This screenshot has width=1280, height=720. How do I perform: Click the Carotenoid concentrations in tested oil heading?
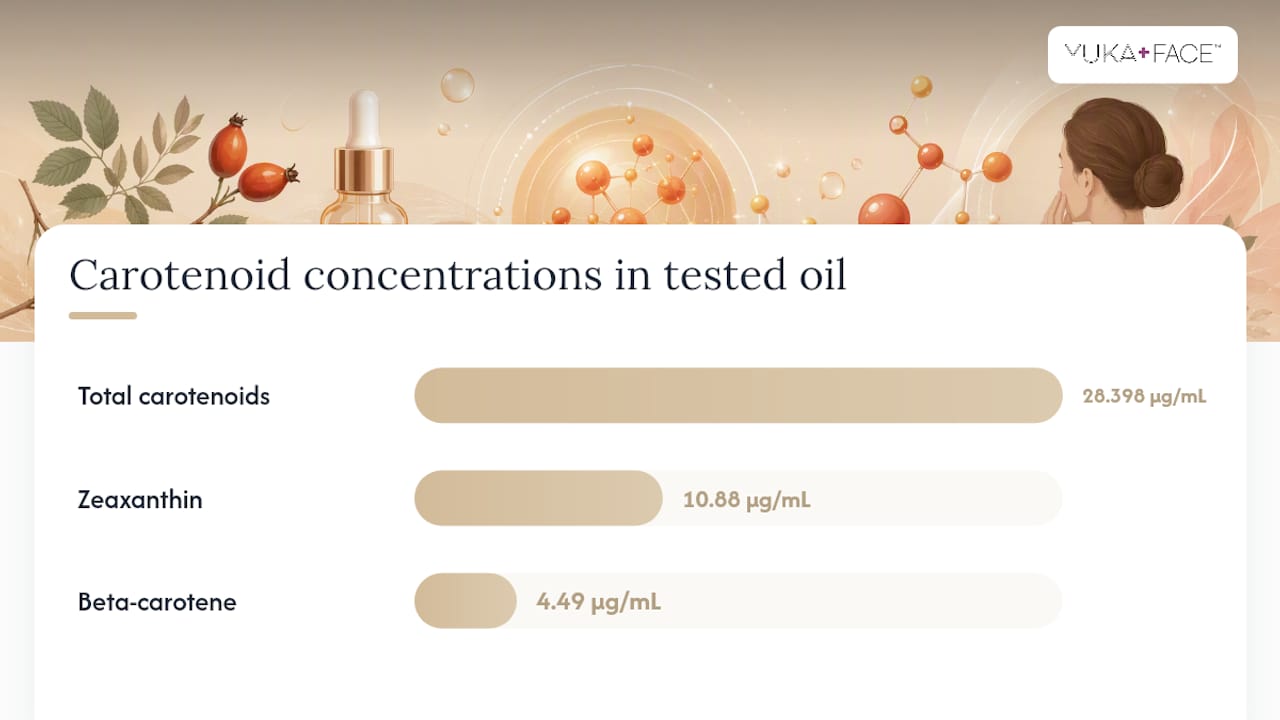pyautogui.click(x=457, y=275)
